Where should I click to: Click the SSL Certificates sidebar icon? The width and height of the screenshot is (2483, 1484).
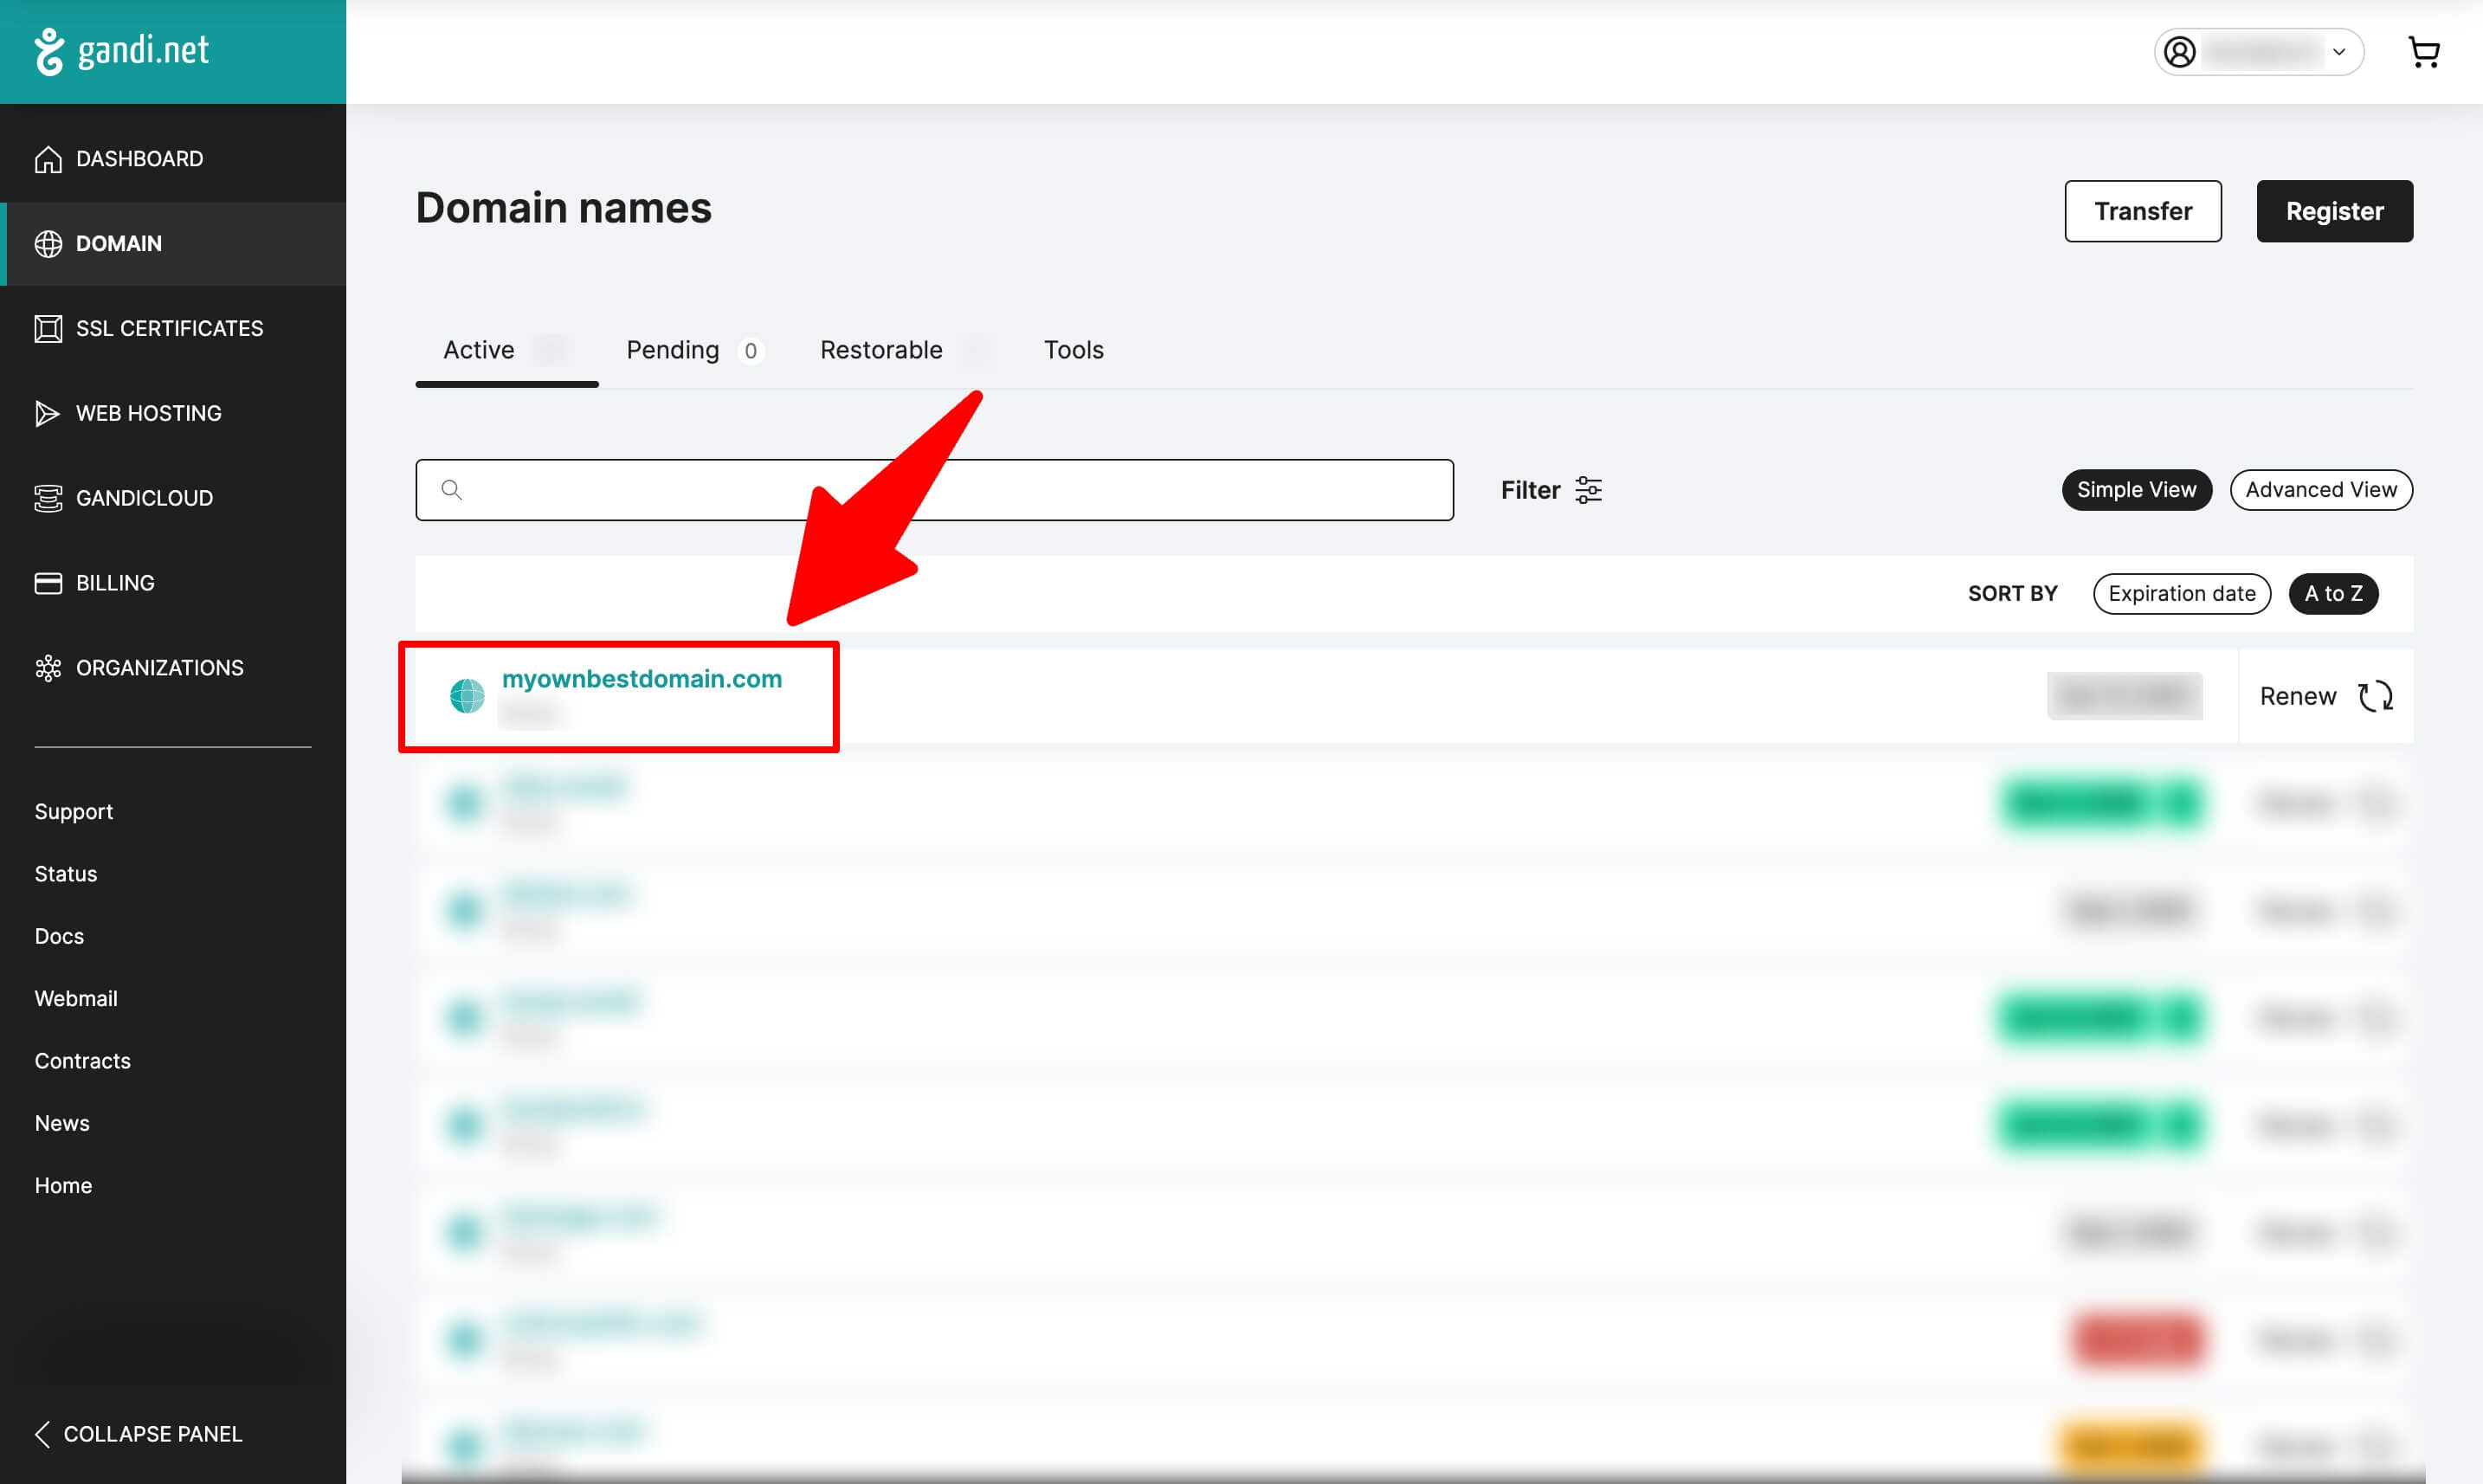pyautogui.click(x=48, y=329)
